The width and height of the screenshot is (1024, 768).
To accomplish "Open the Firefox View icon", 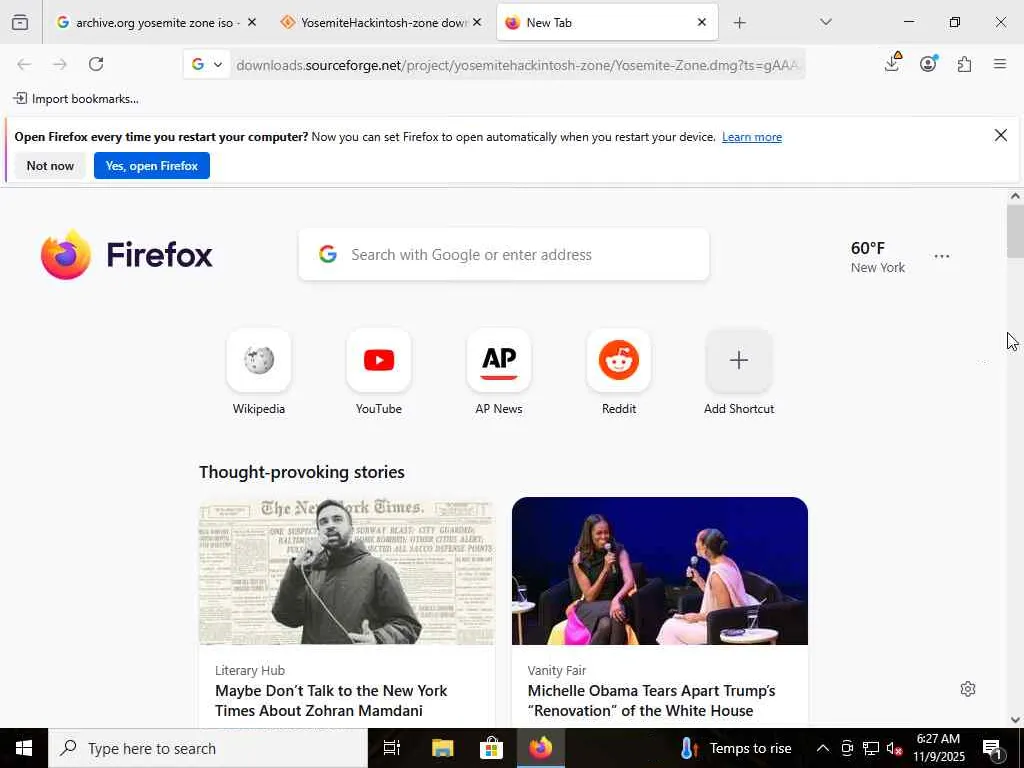I will click(20, 23).
